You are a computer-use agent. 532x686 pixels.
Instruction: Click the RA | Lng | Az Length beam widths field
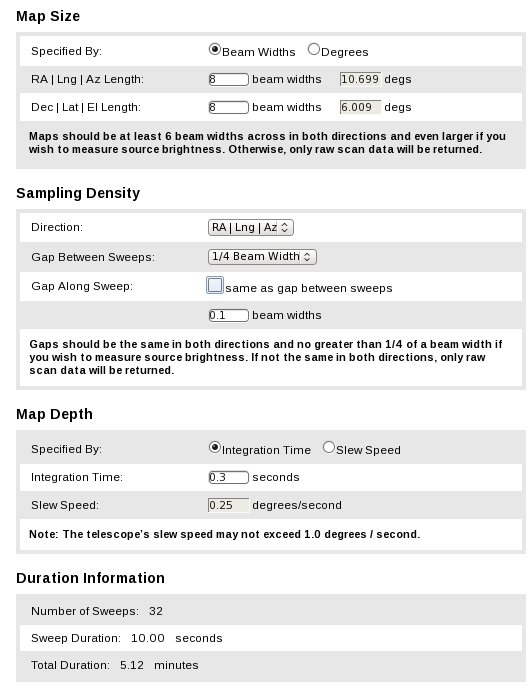coord(228,79)
